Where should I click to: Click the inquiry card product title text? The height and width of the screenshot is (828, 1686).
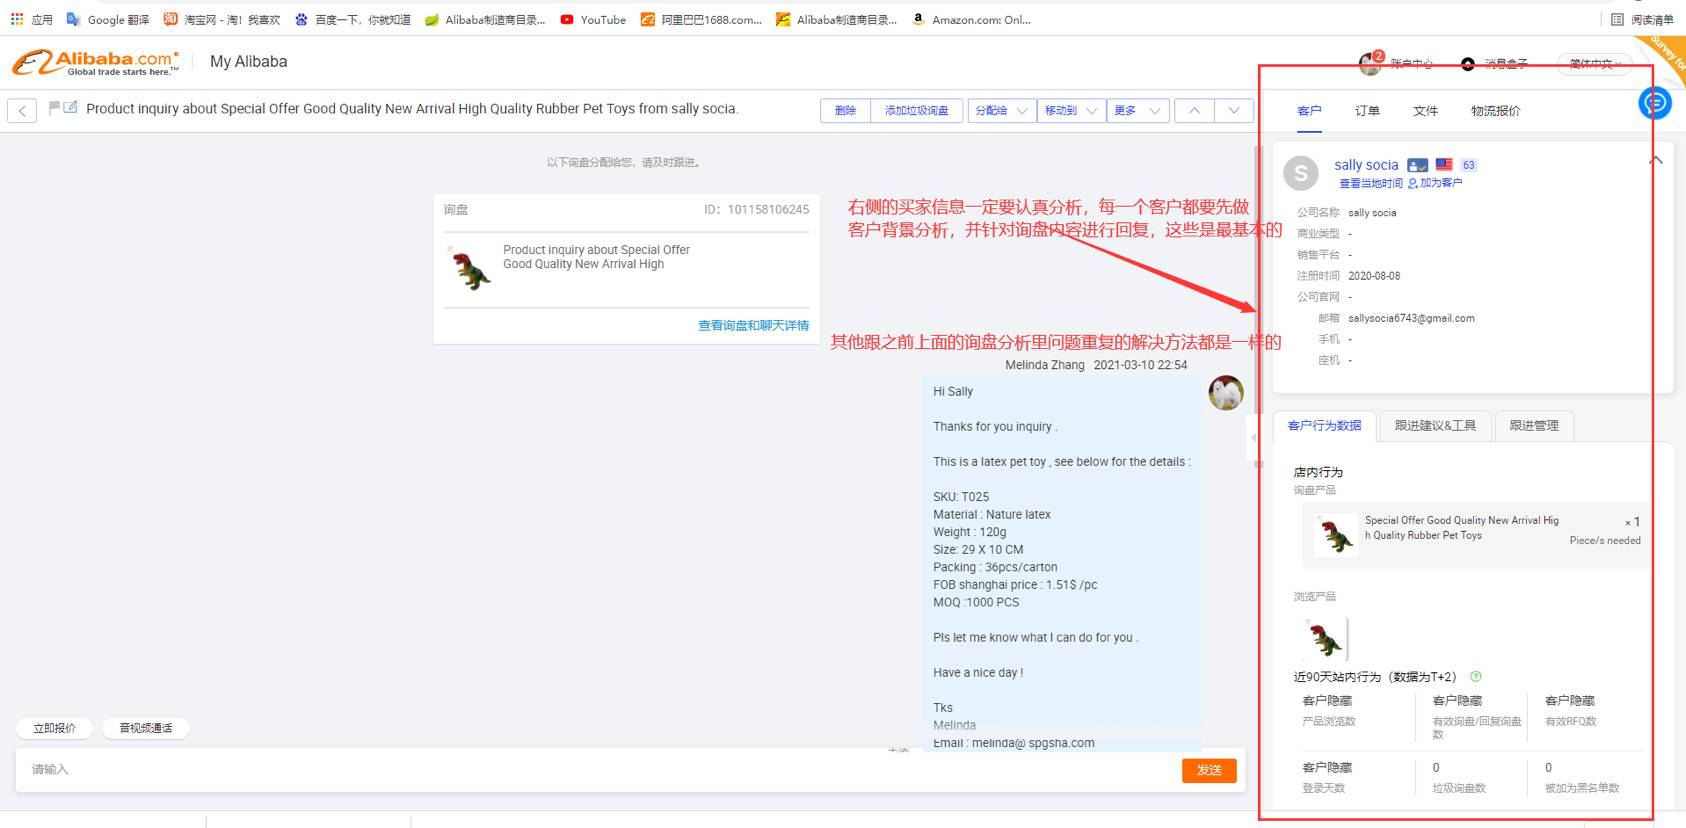pyautogui.click(x=596, y=257)
